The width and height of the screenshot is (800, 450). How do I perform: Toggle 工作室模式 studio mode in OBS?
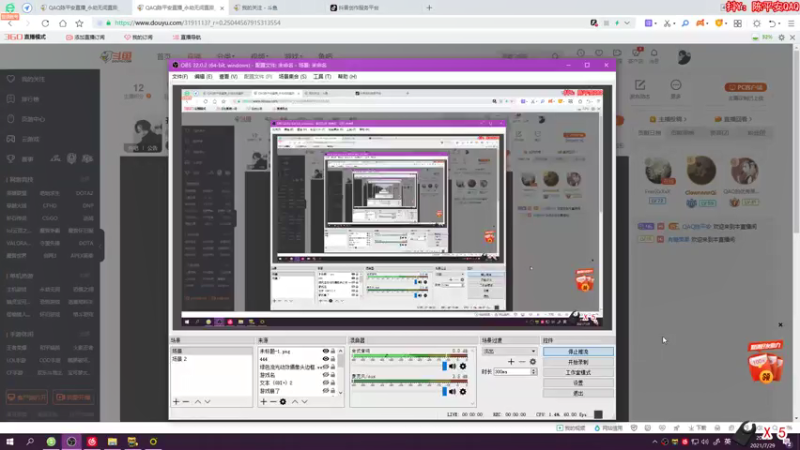tap(578, 372)
